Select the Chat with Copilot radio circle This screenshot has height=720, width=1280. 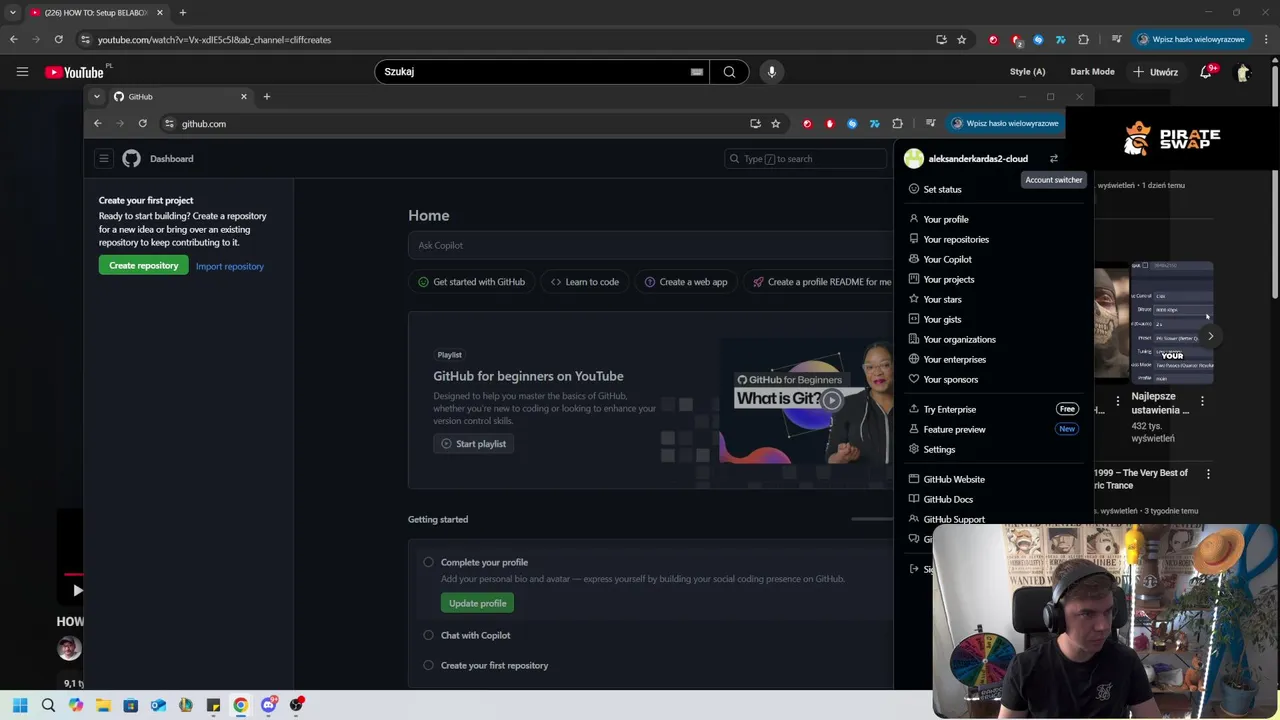click(x=428, y=635)
